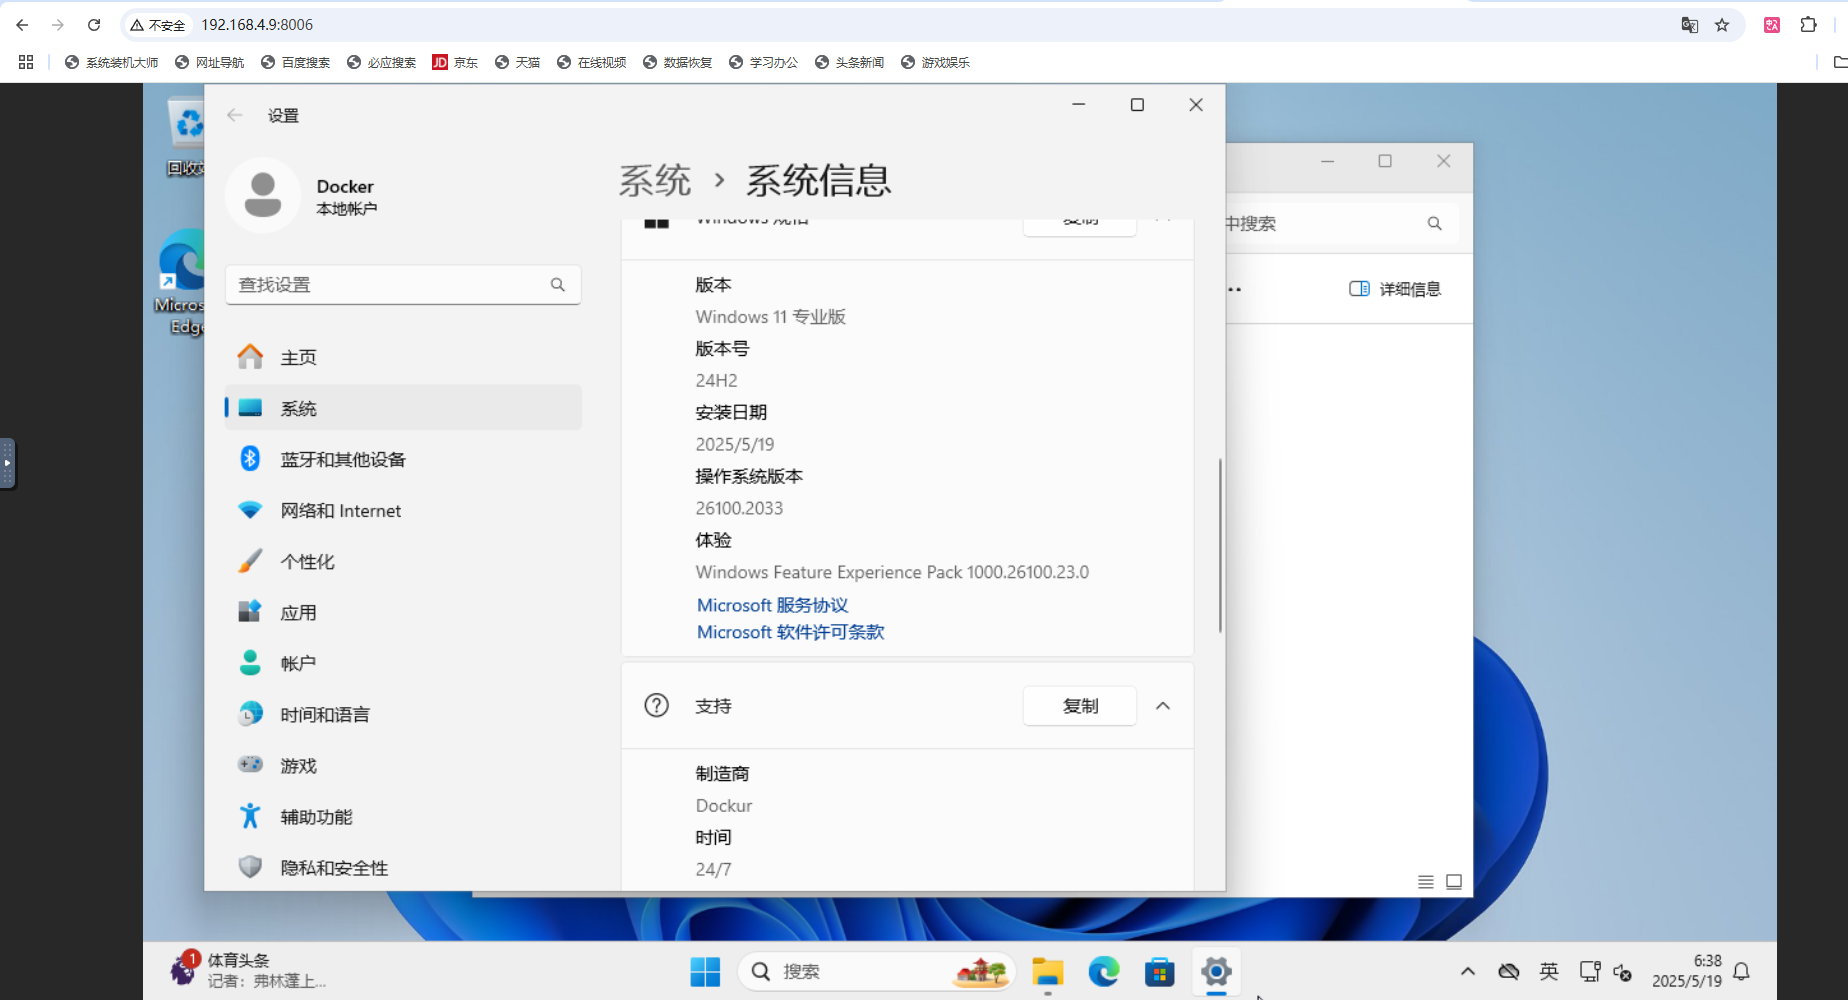Expand the left edge side panel handle
The width and height of the screenshot is (1848, 1000).
click(x=7, y=463)
